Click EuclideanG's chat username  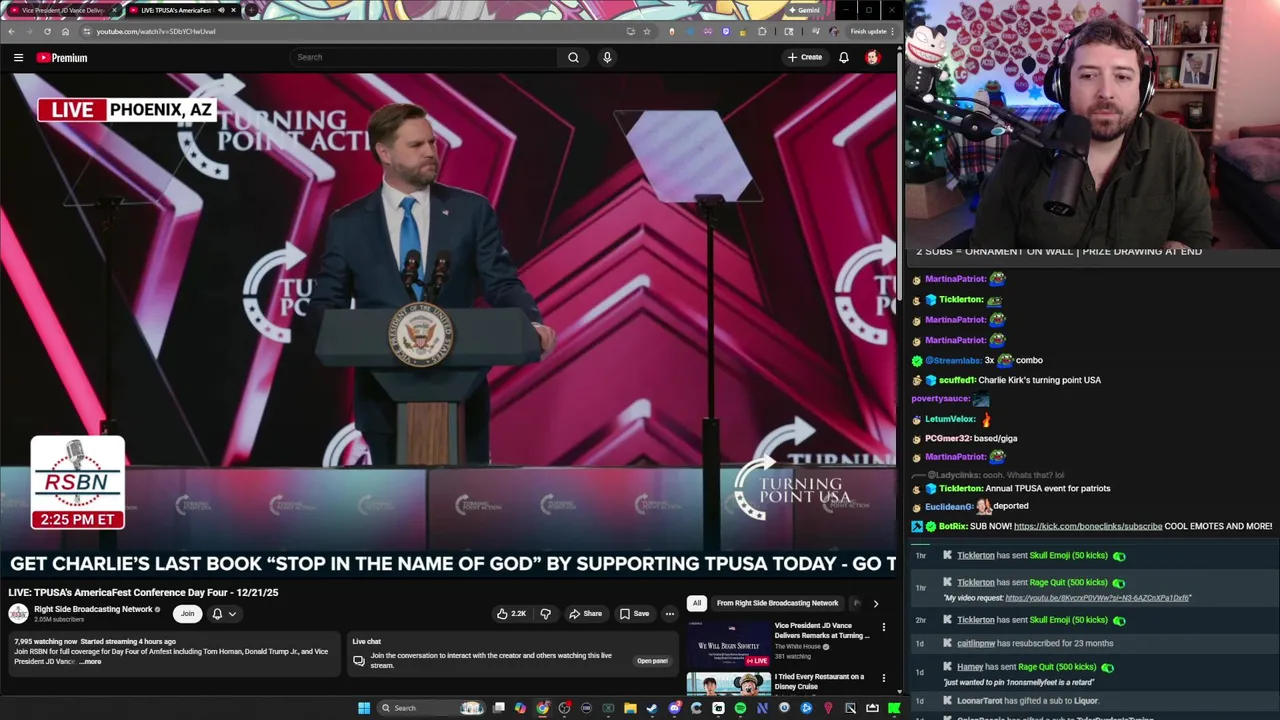949,507
